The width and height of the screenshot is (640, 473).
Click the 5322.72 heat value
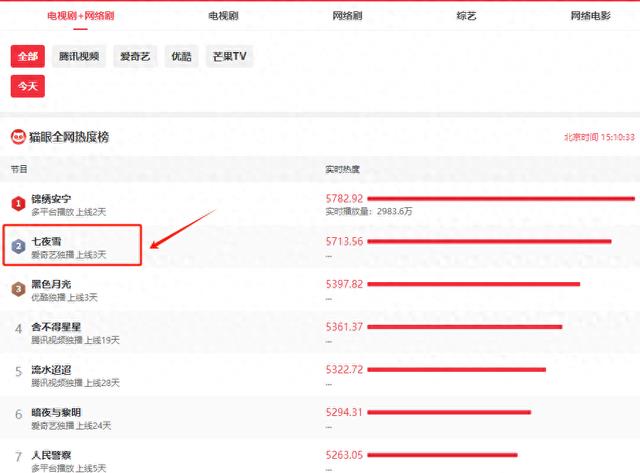pos(344,370)
